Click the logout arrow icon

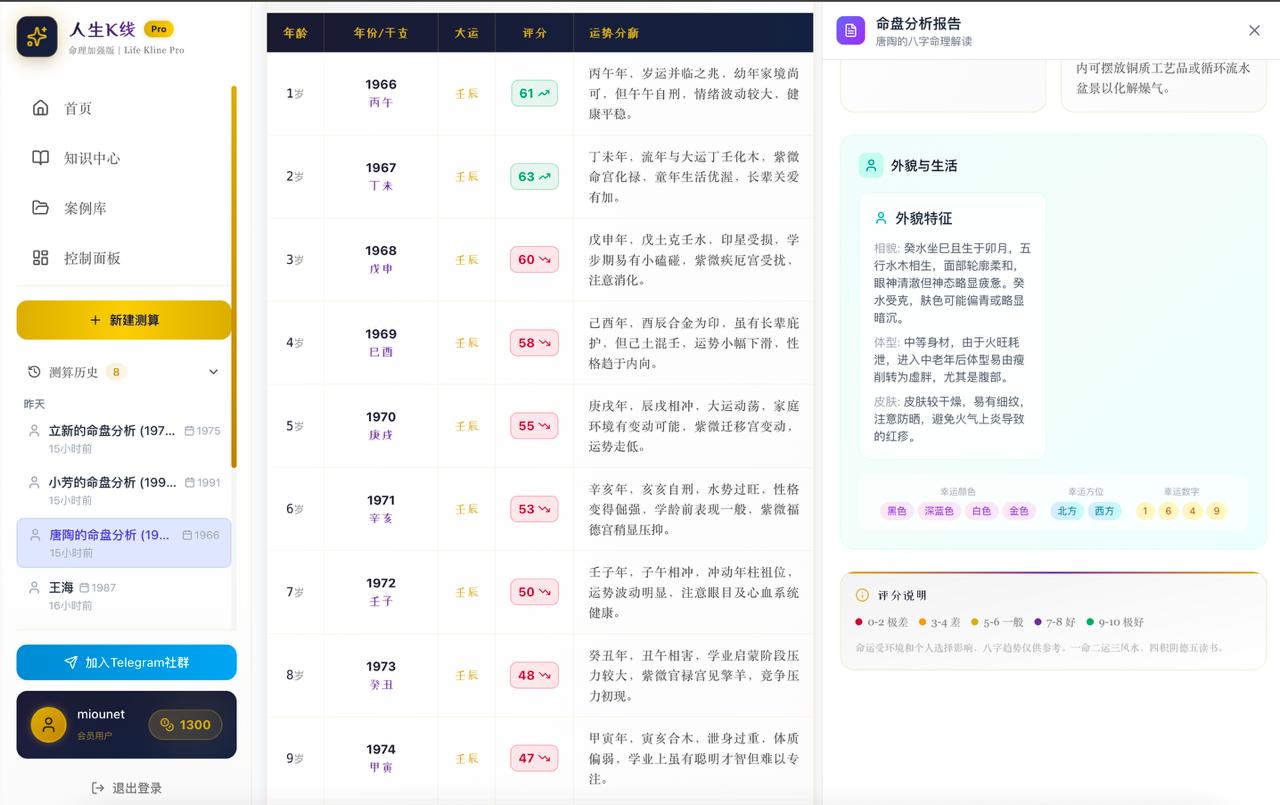98,788
